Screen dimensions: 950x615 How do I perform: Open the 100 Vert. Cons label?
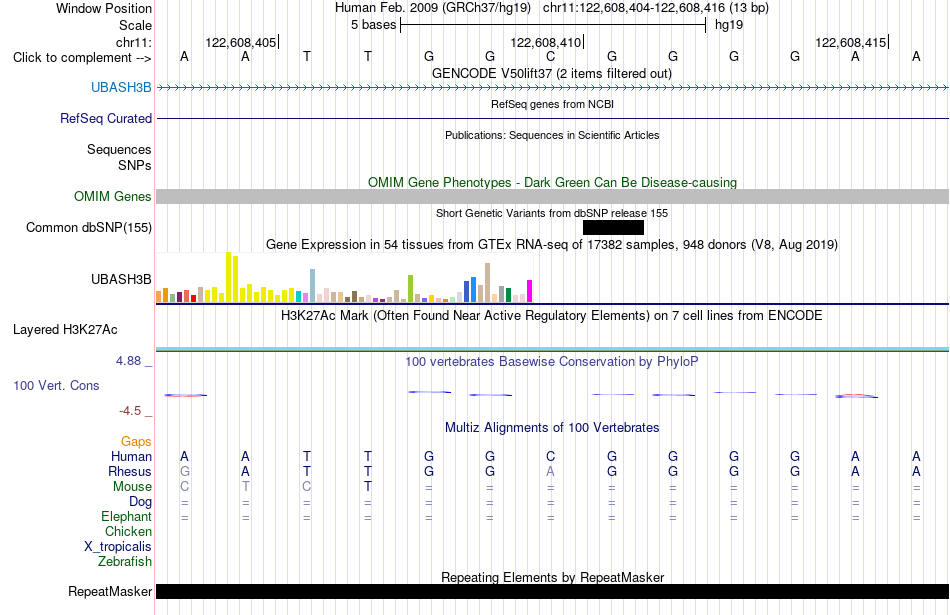pyautogui.click(x=56, y=385)
